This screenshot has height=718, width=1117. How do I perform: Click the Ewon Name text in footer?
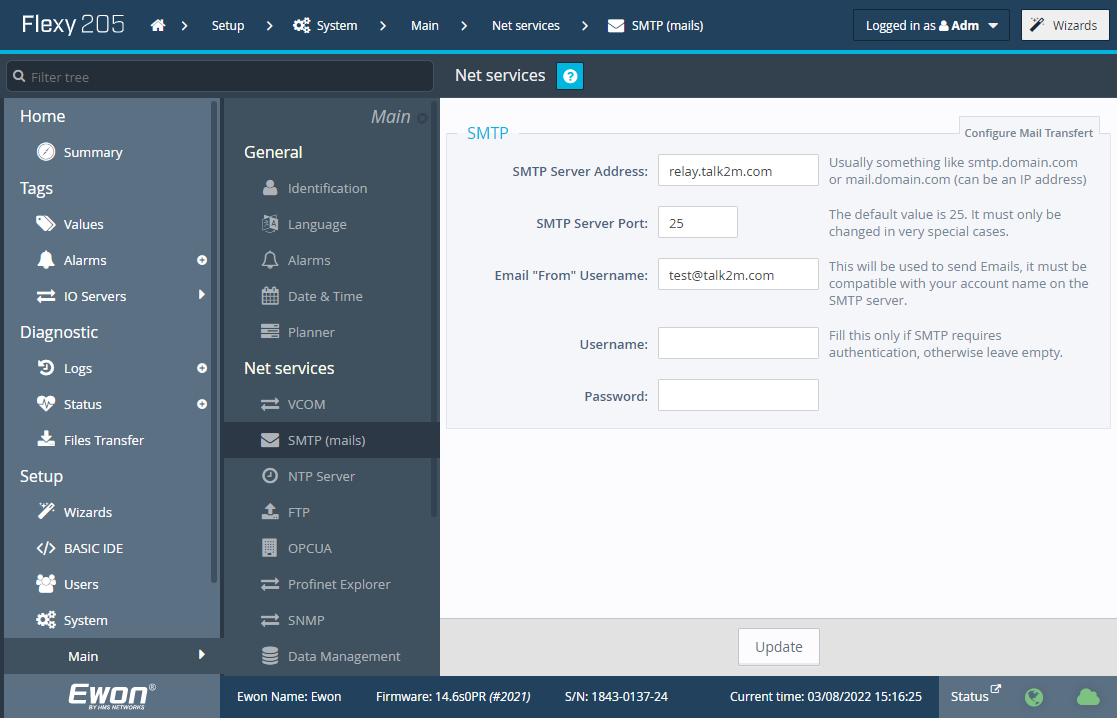click(x=289, y=697)
